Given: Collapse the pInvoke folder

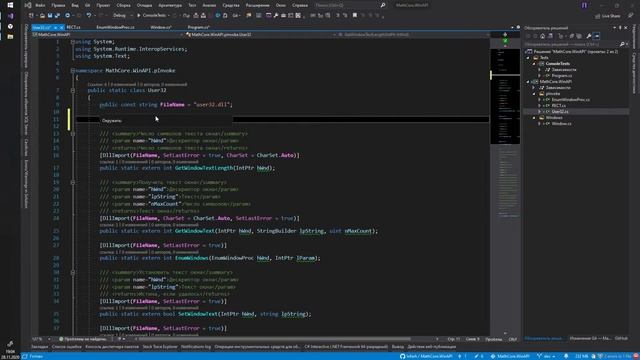Looking at the screenshot, I should (x=533, y=93).
